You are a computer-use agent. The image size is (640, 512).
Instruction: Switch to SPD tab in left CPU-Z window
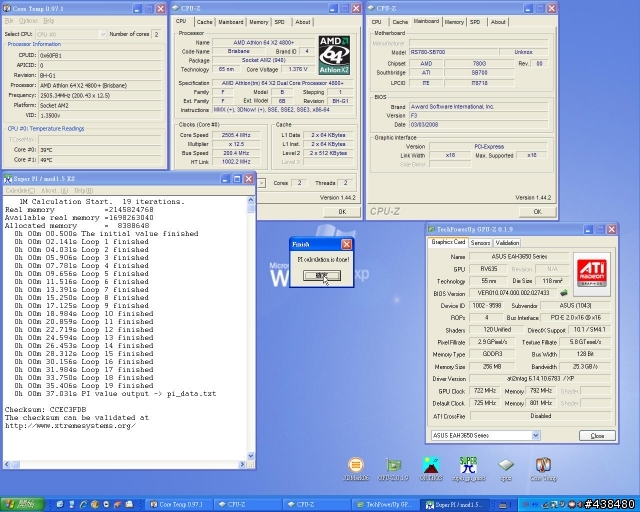click(x=280, y=22)
